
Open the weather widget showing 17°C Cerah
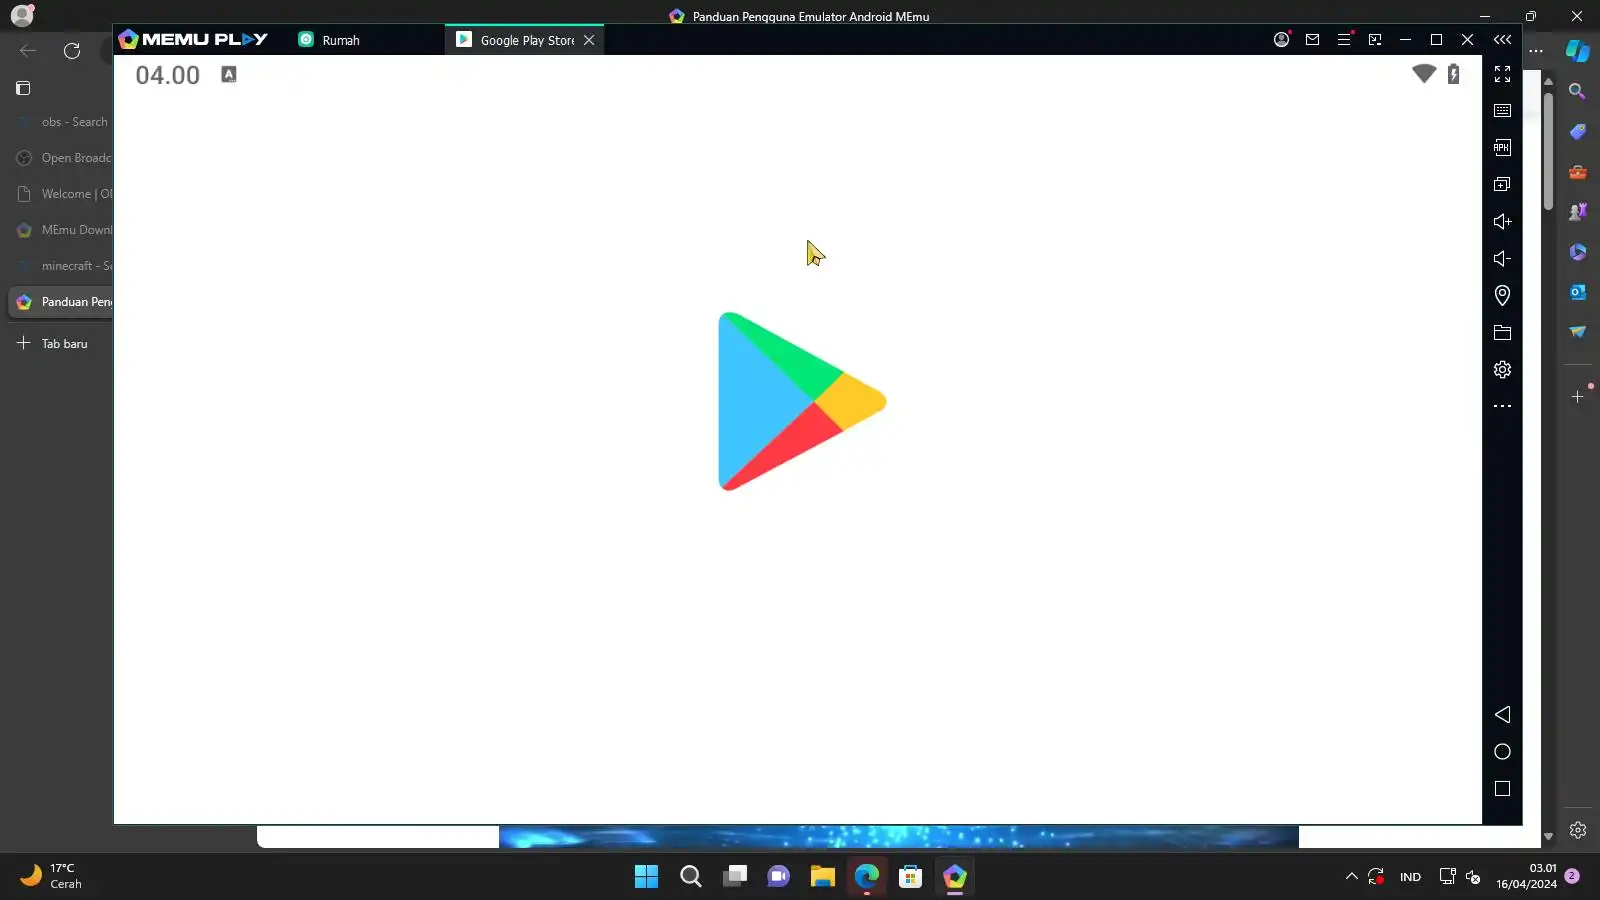pos(52,876)
